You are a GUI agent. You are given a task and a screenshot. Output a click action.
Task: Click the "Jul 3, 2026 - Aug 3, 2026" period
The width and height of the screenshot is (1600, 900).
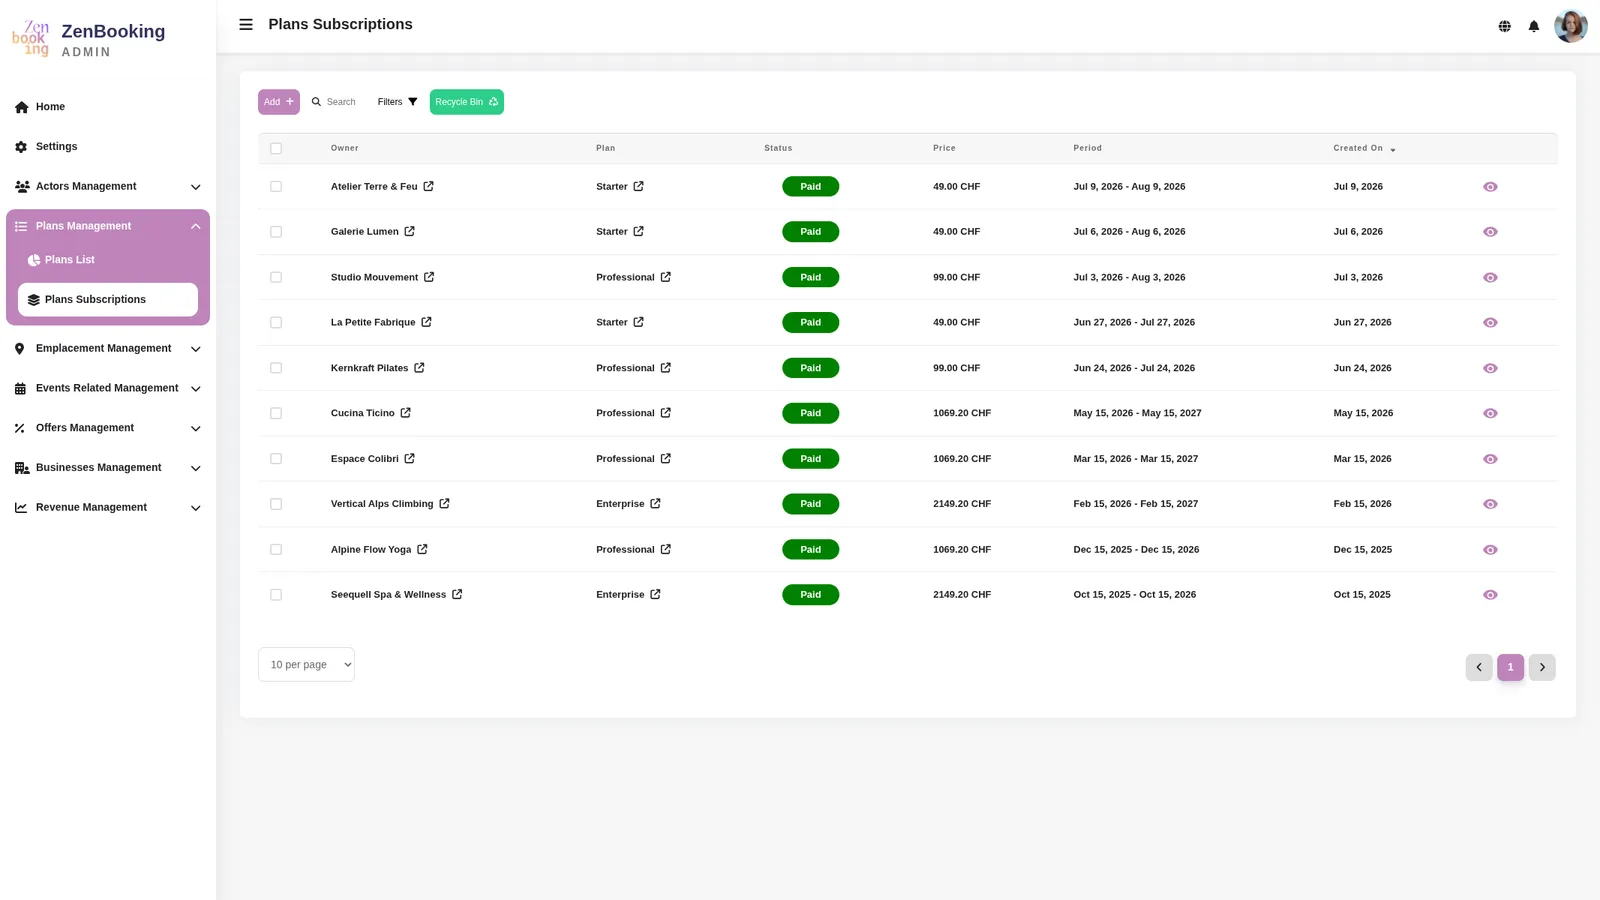pyautogui.click(x=1129, y=277)
